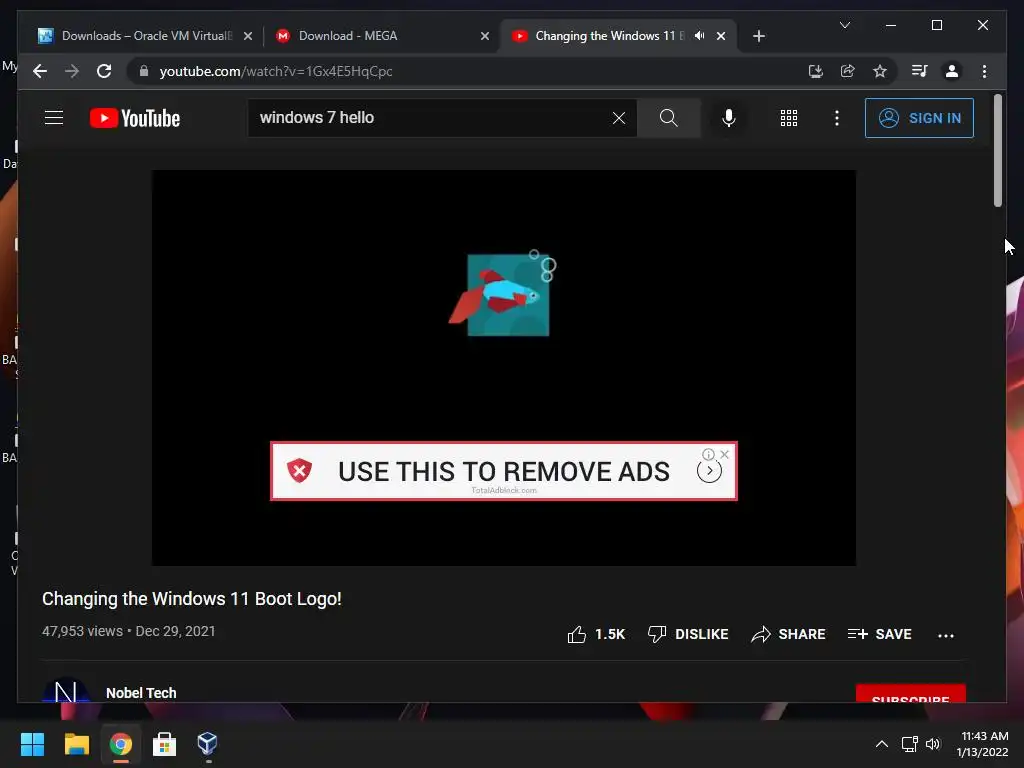This screenshot has height=768, width=1024.
Task: Open the Nobel Tech channel avatar
Action: pos(66,691)
